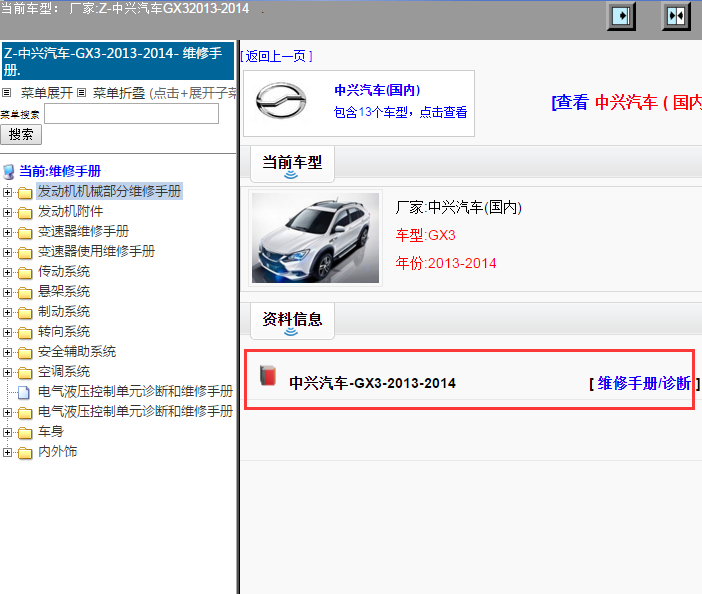Open 制动系统 tree entry

(x=64, y=312)
